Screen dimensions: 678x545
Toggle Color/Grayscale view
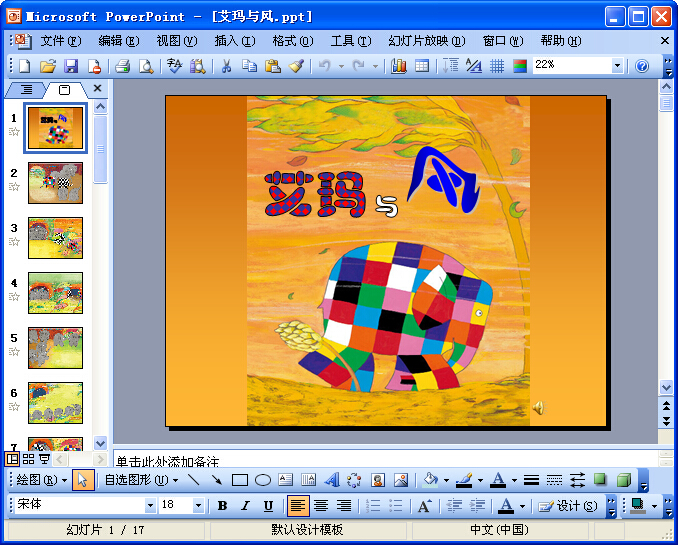point(520,66)
